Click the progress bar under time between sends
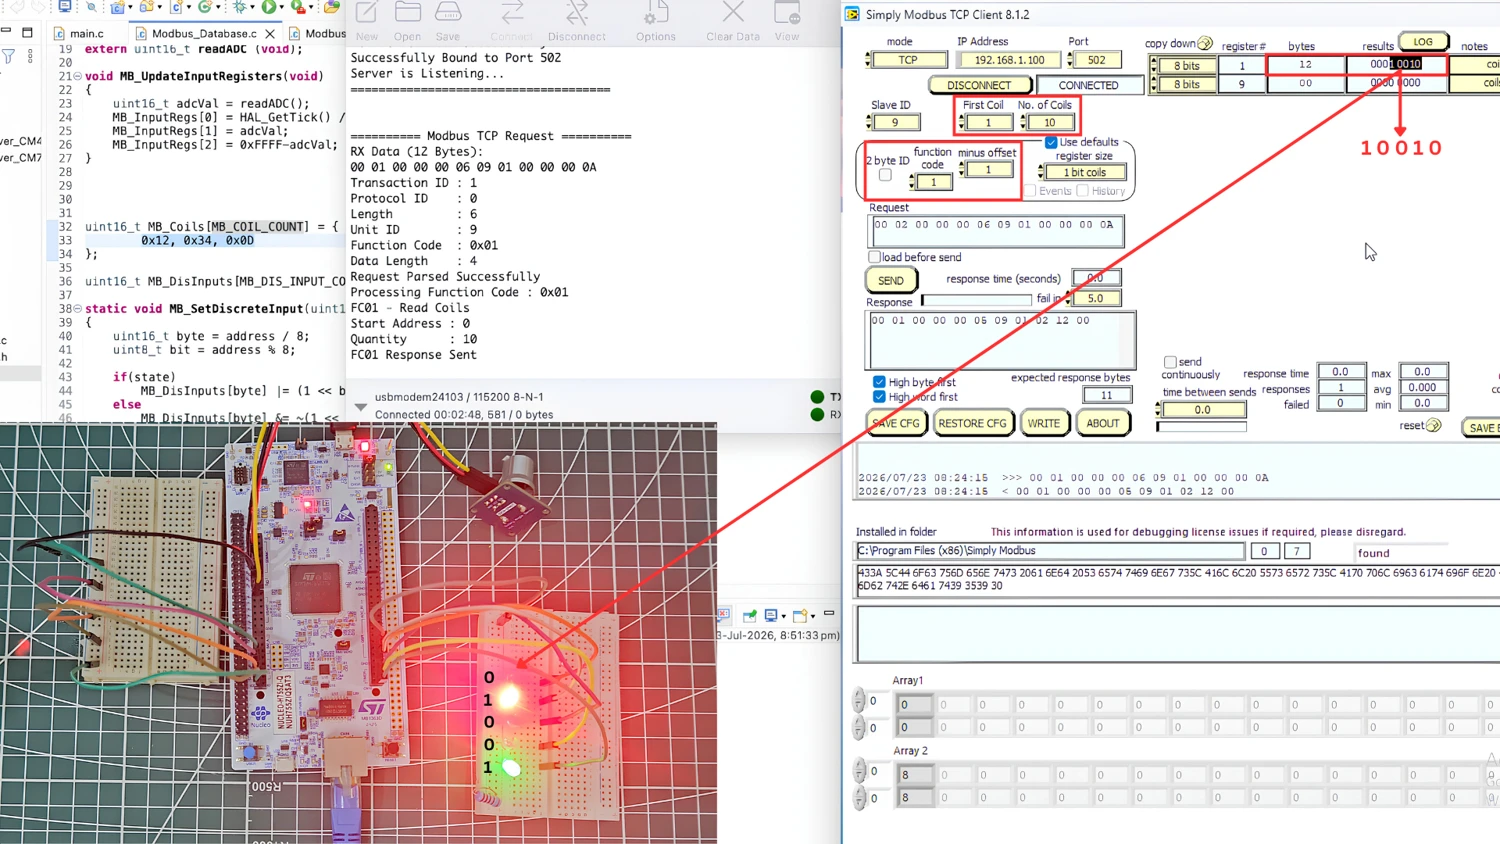 click(x=1202, y=427)
